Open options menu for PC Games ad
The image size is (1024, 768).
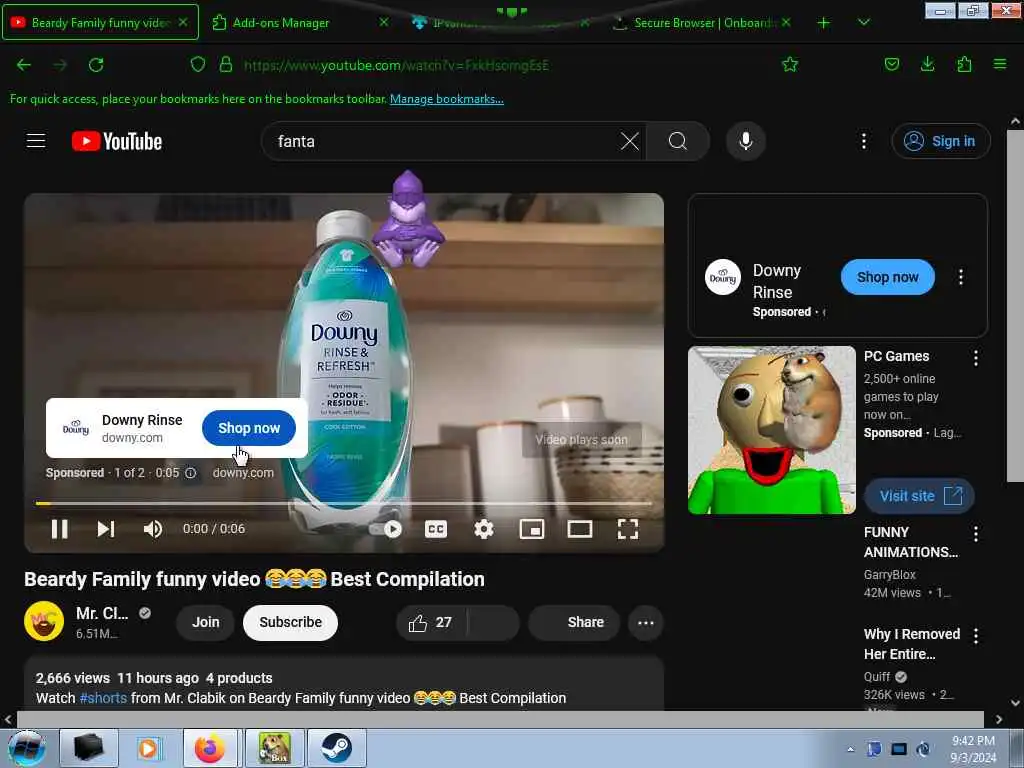(x=976, y=358)
